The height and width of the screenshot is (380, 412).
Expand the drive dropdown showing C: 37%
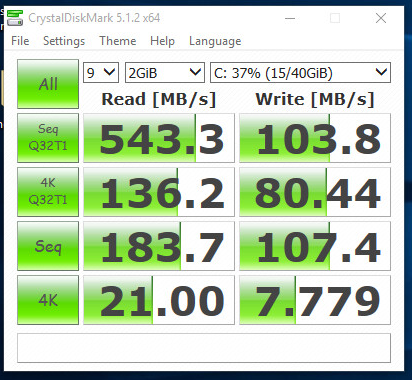300,73
